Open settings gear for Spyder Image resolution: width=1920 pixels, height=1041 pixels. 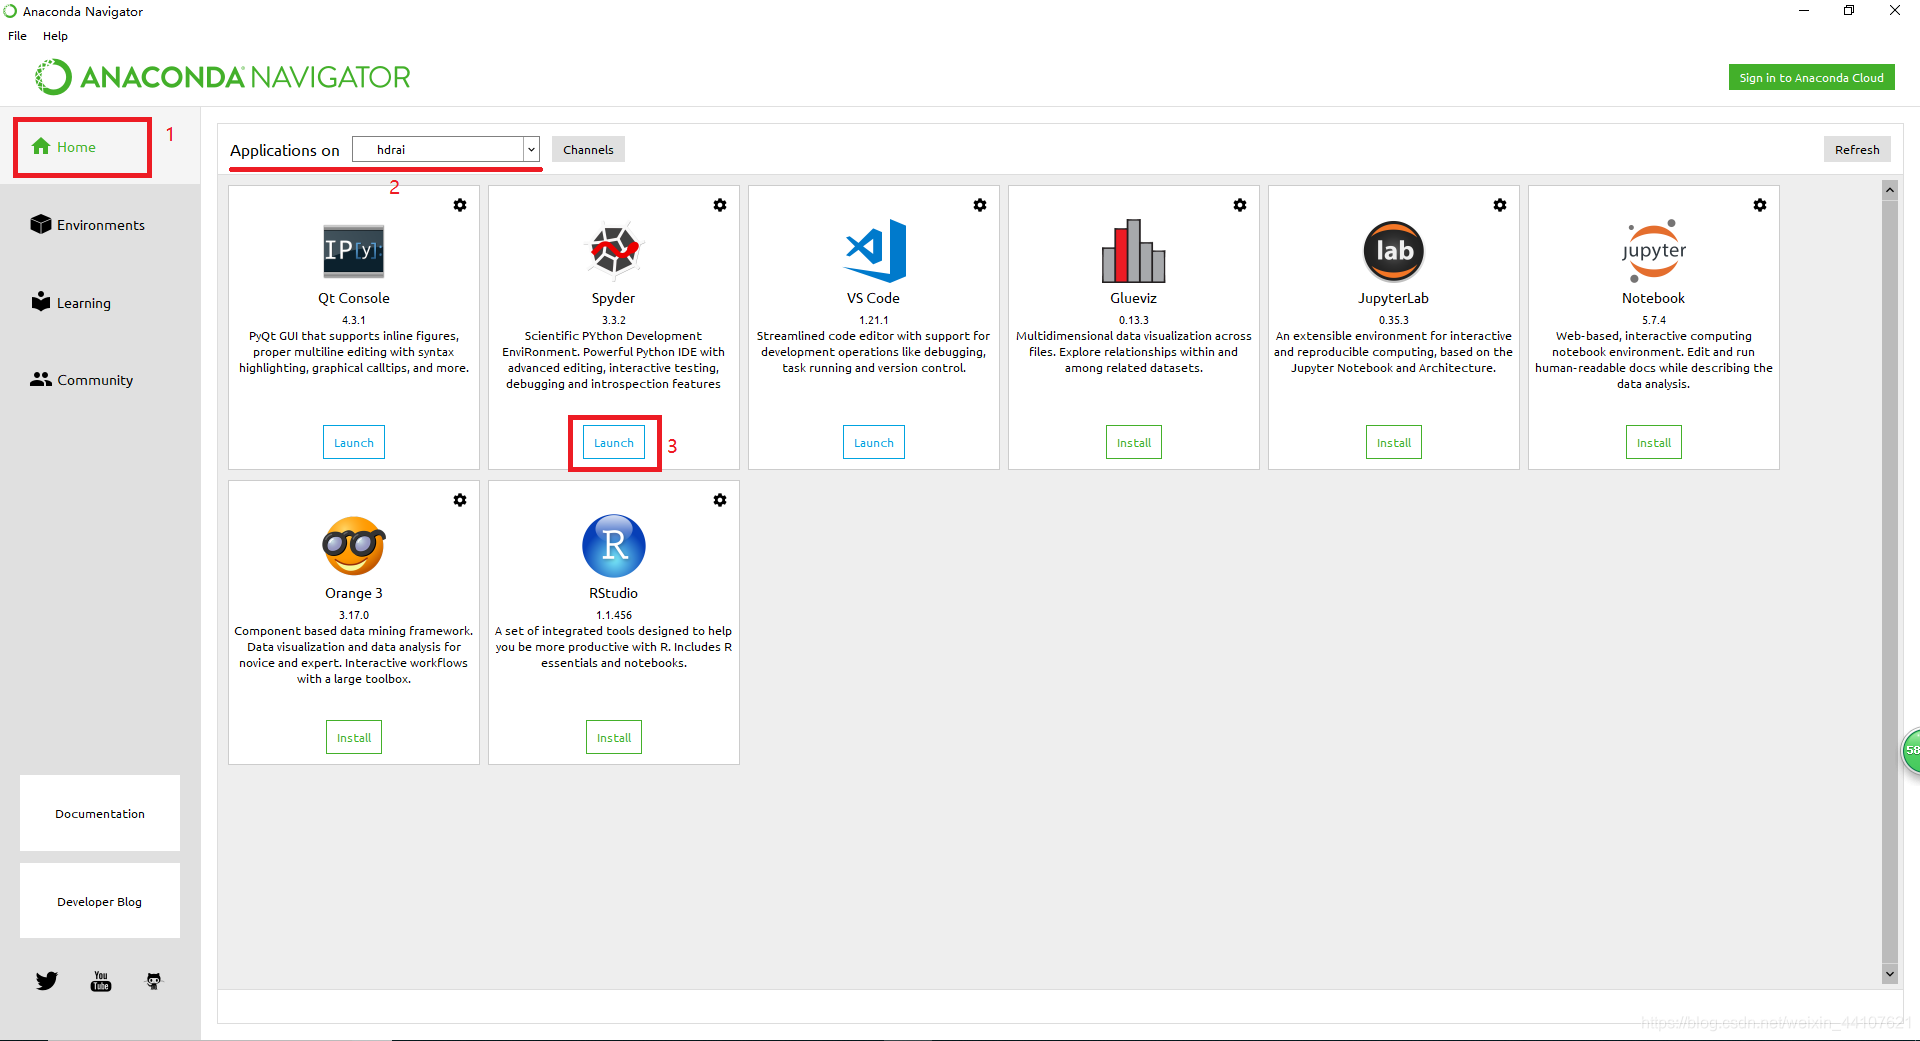(x=720, y=205)
